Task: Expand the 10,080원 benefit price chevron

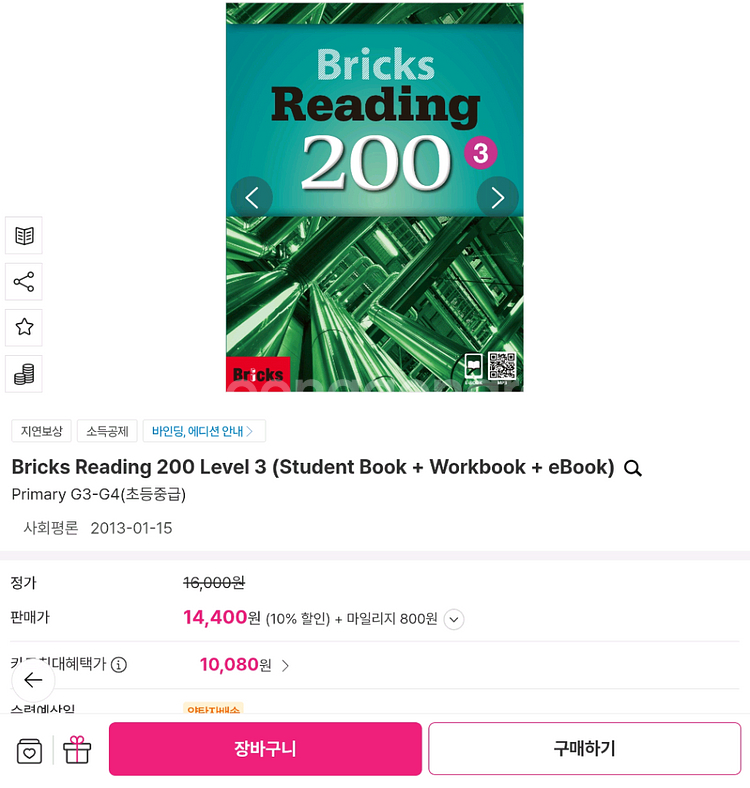Action: point(286,665)
